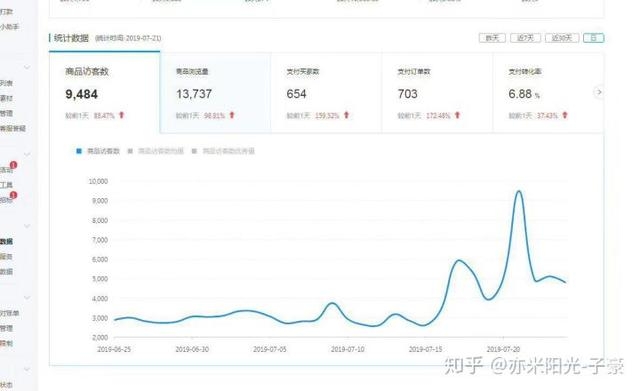Filter statistics by 近7天
Screen dimensions: 640x391
(525, 38)
